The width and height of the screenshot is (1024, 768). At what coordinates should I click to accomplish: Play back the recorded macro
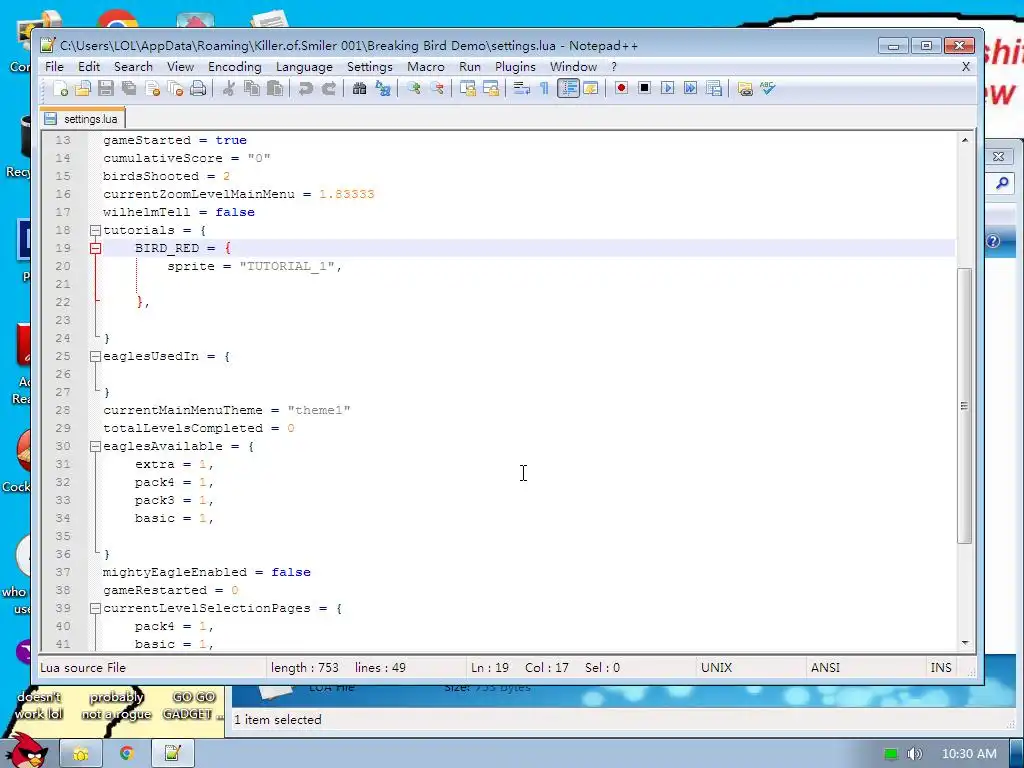tap(667, 88)
